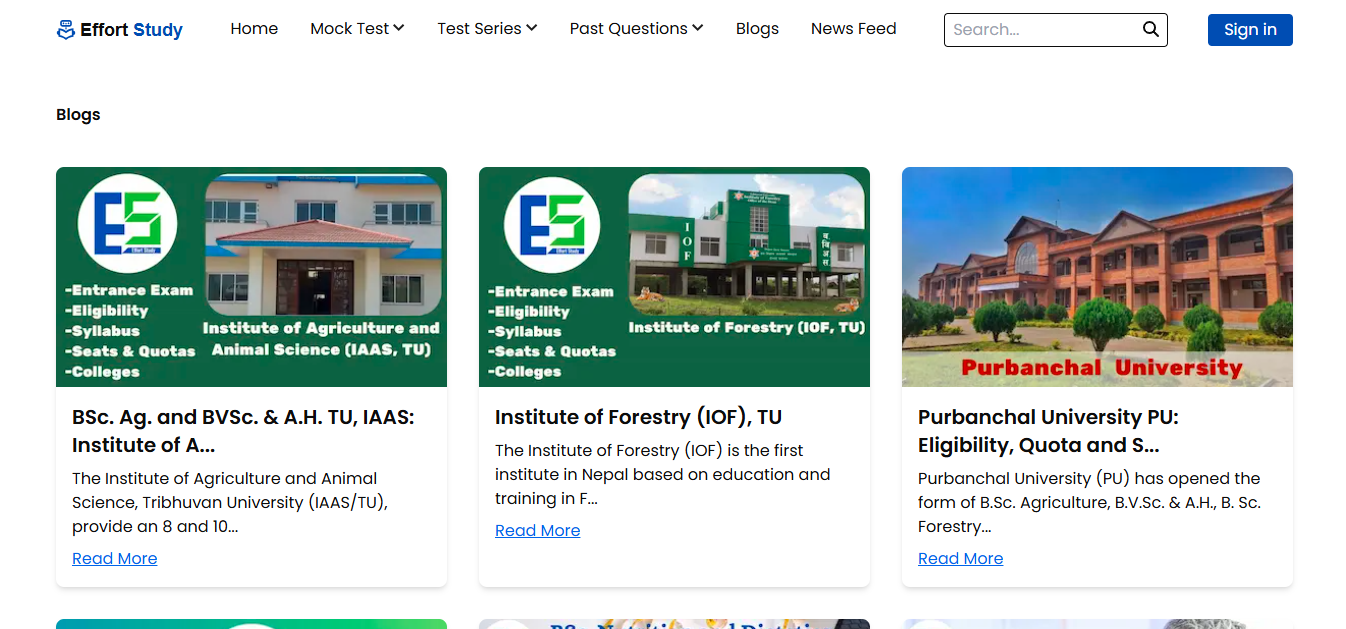Screen dimensions: 1346x629
Task: Open the Purbanchal University campus thumbnail
Action: coord(1097,277)
